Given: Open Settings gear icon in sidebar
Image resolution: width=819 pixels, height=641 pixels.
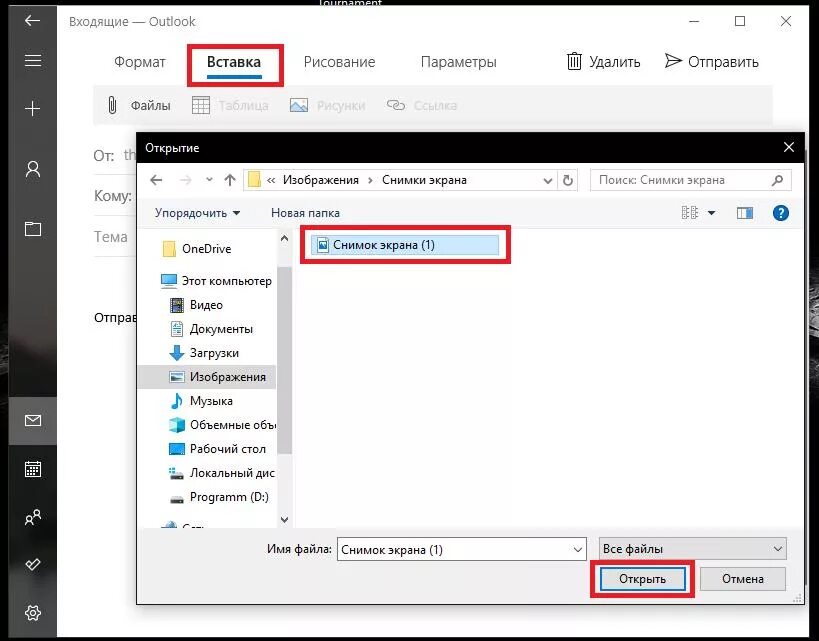Looking at the screenshot, I should pyautogui.click(x=32, y=613).
